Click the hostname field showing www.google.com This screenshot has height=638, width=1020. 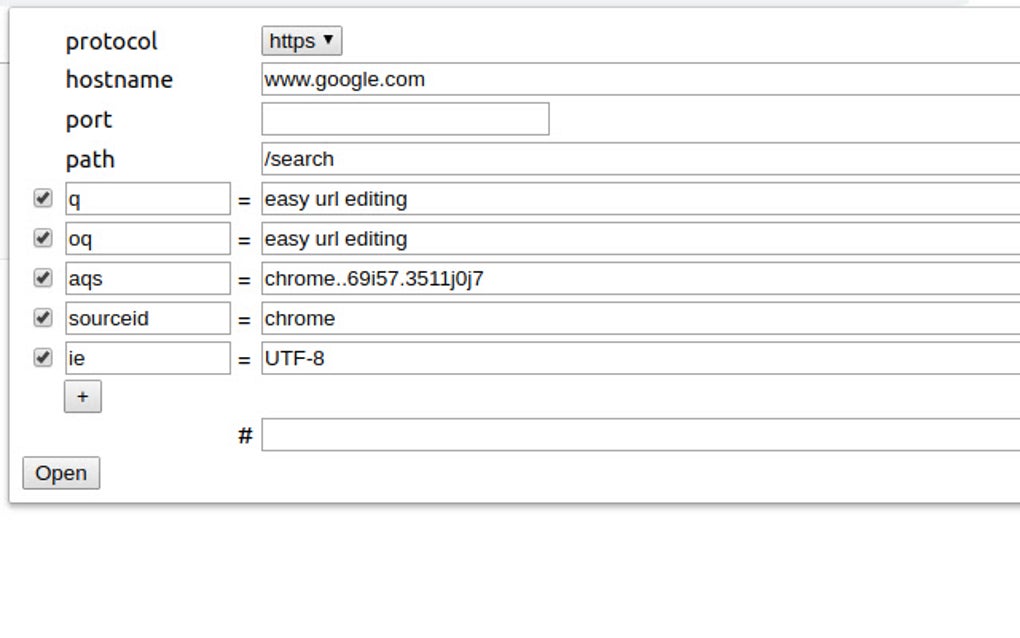pos(500,78)
